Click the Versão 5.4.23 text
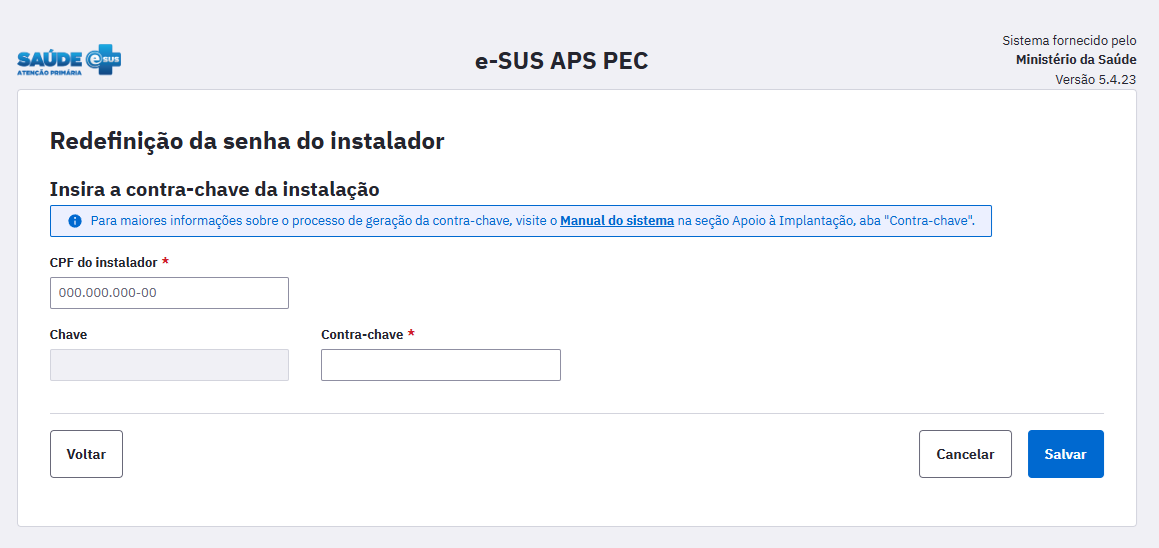The width and height of the screenshot is (1159, 548). coord(1095,80)
